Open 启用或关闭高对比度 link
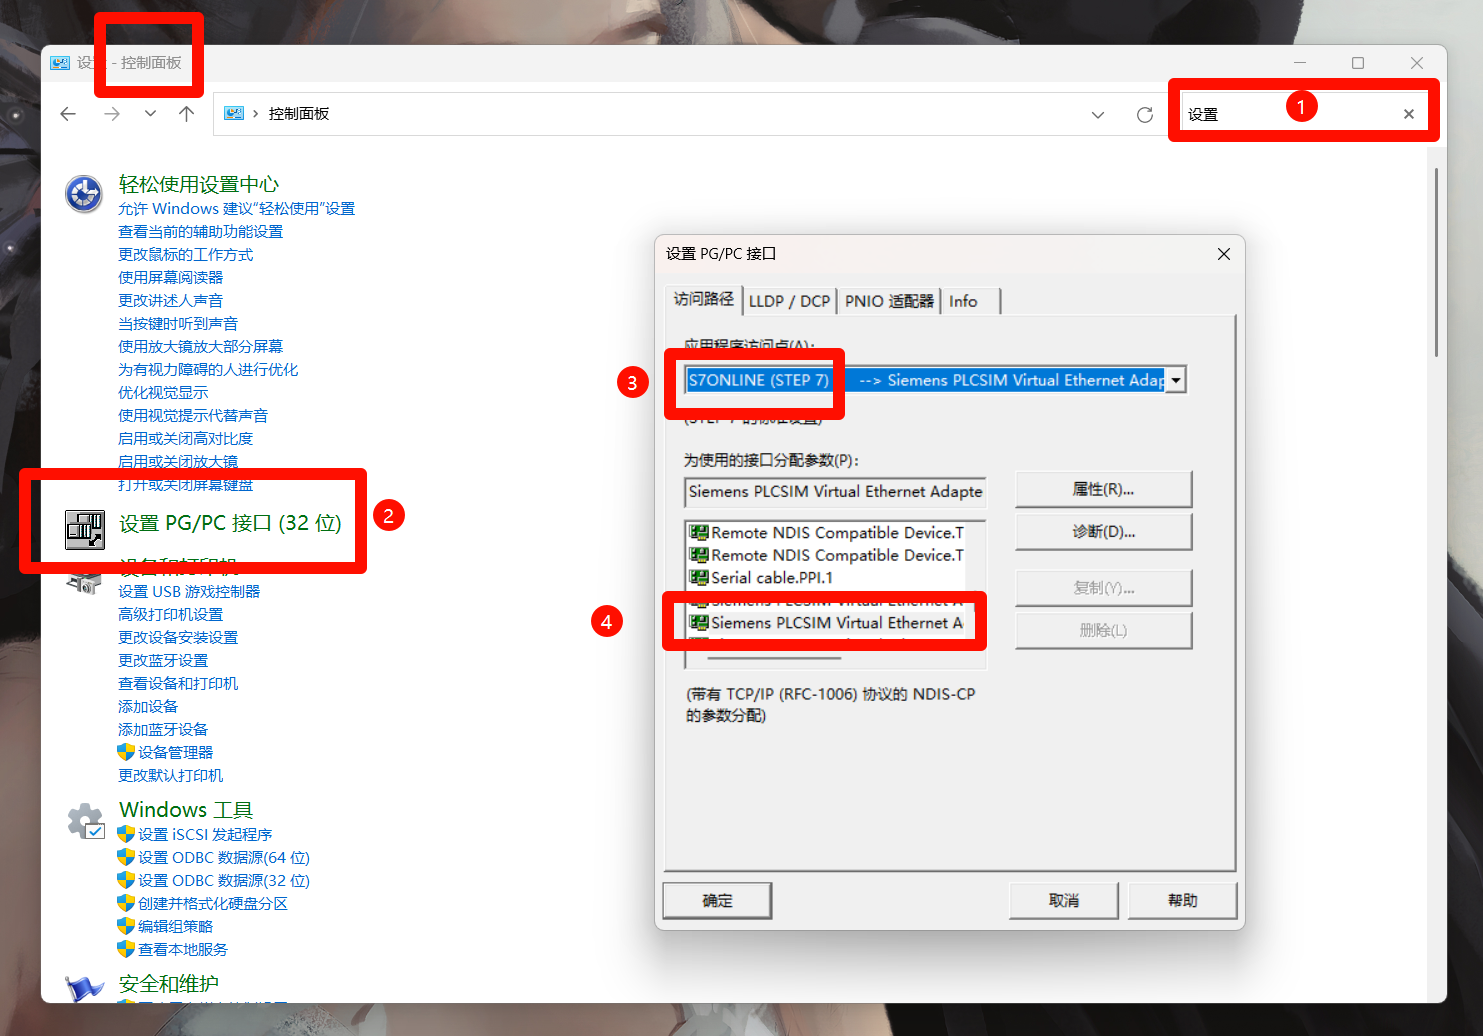This screenshot has height=1036, width=1483. (x=185, y=439)
